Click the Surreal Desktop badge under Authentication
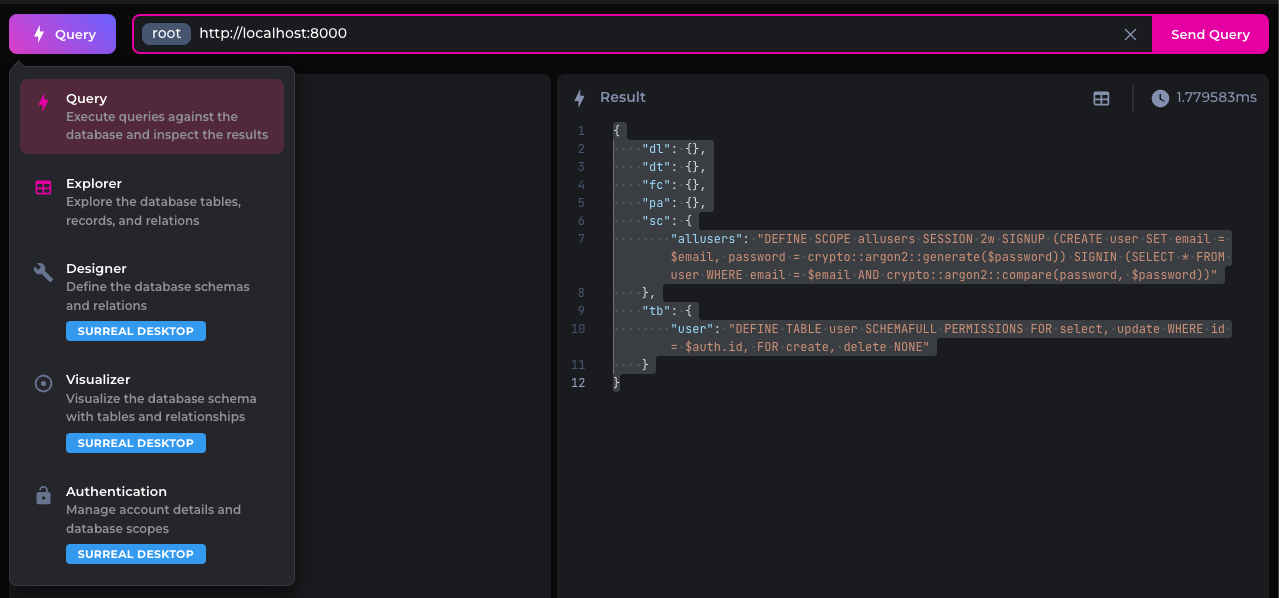The height and width of the screenshot is (598, 1279). [136, 554]
